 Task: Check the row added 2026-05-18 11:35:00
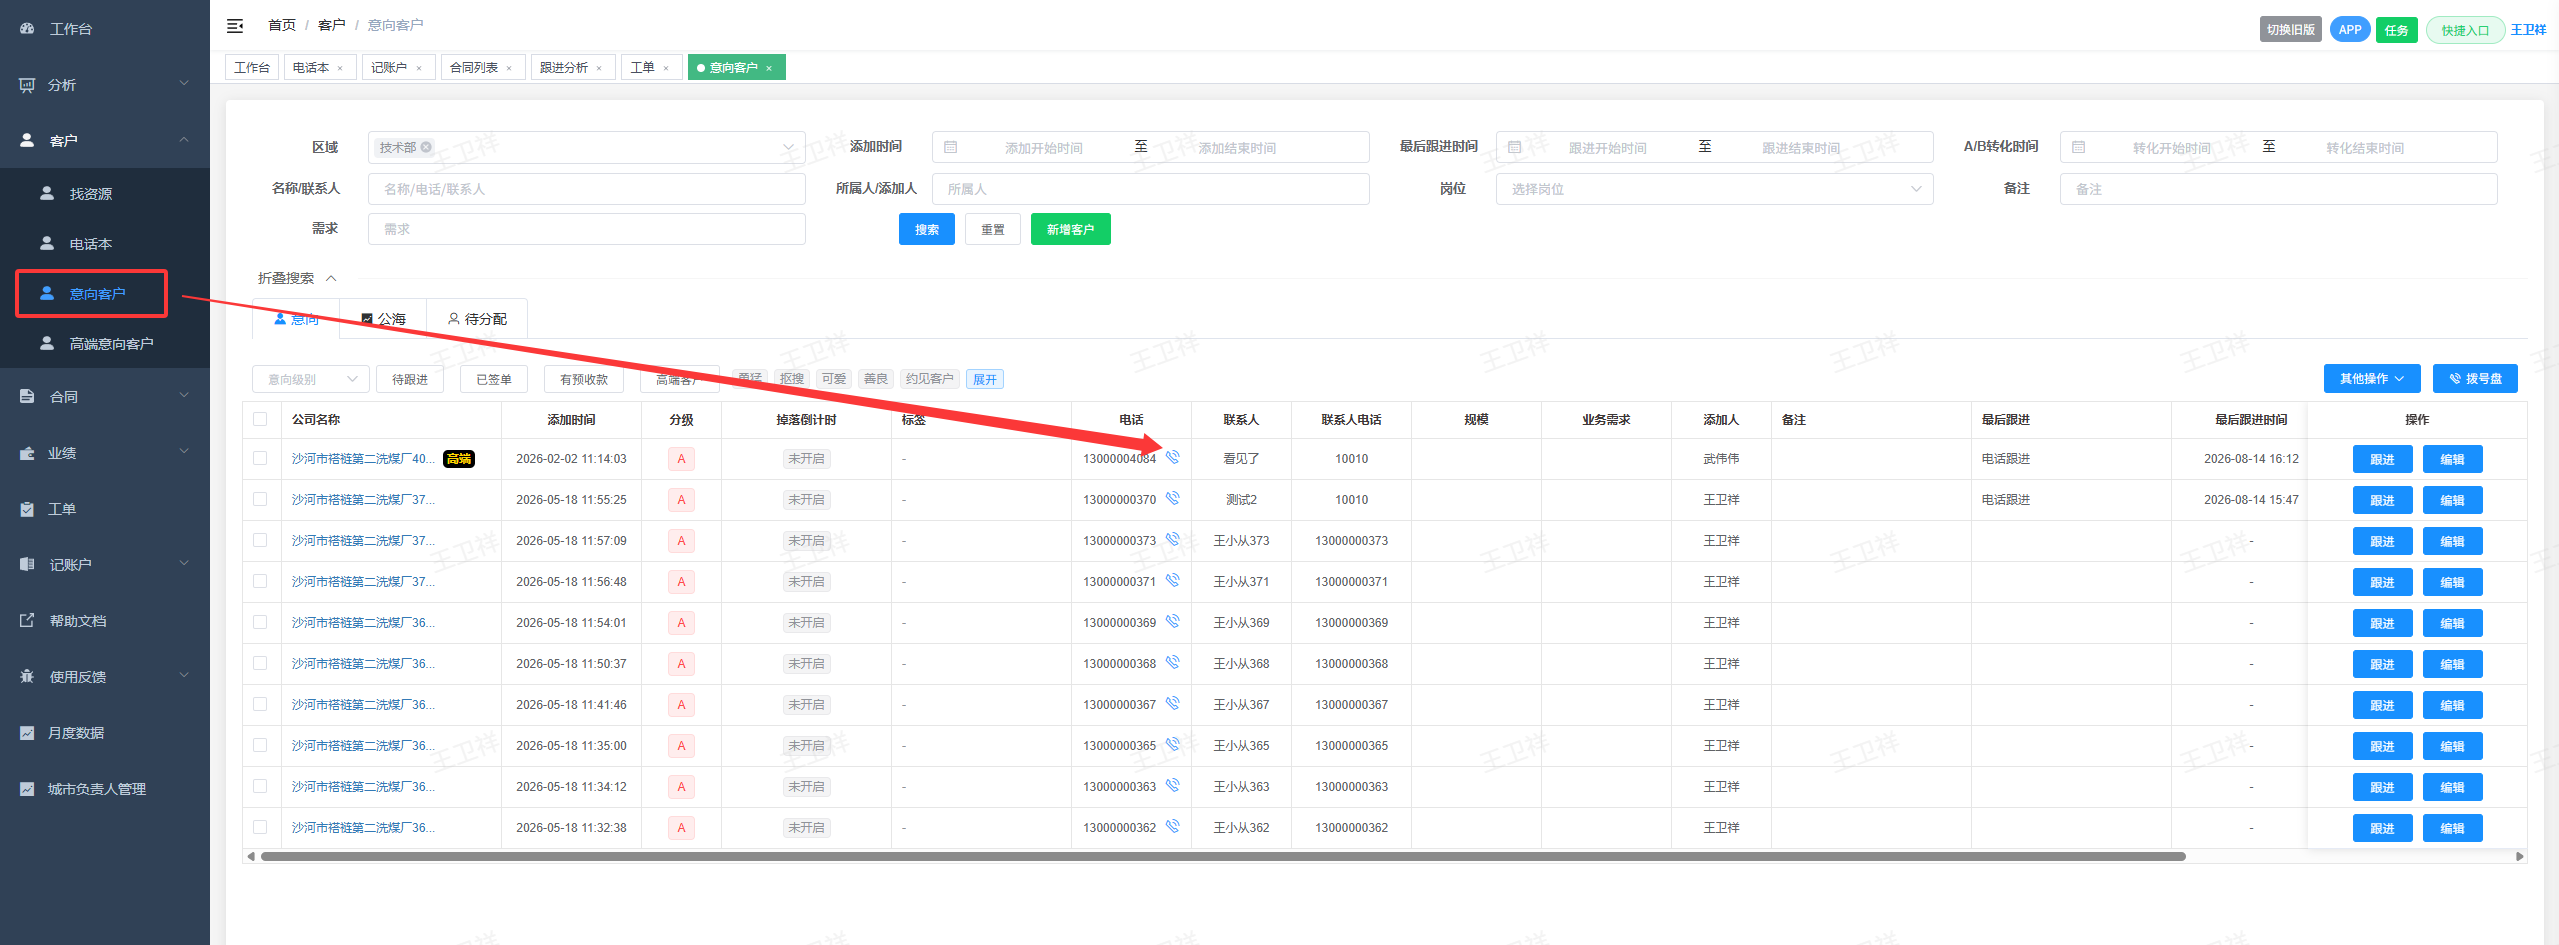click(260, 745)
